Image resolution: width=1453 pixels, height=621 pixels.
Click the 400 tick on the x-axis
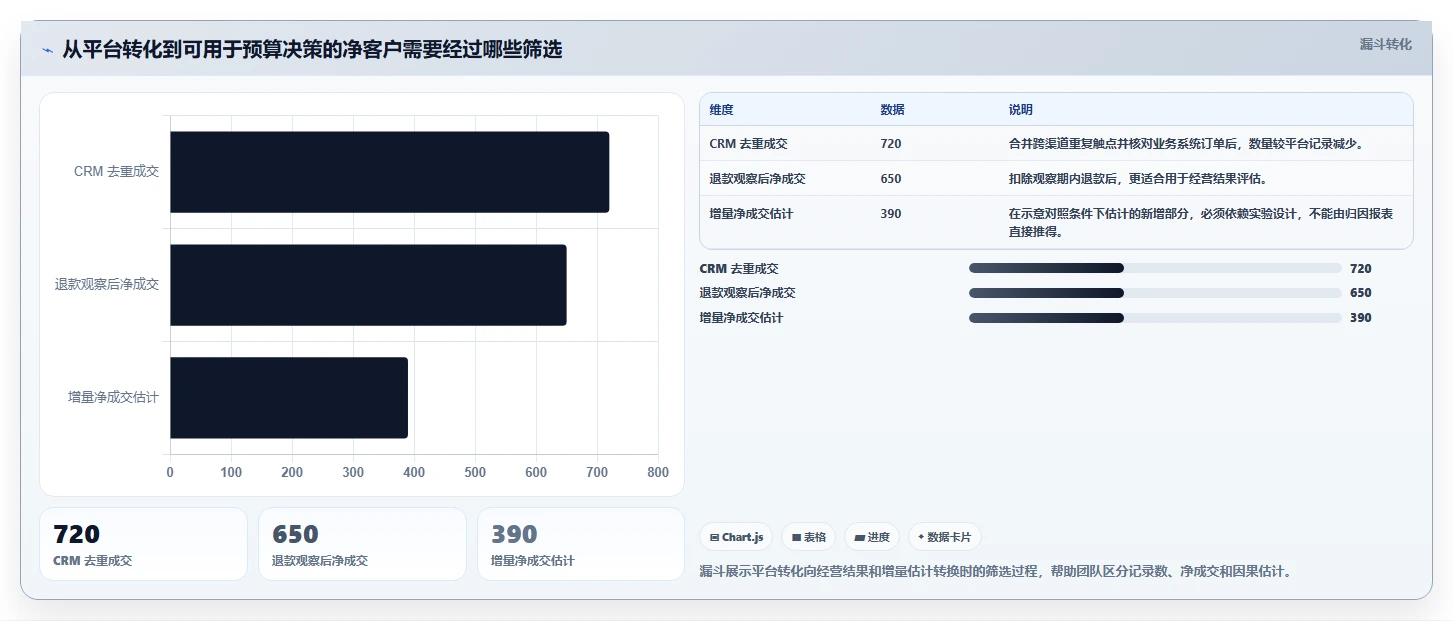click(414, 472)
